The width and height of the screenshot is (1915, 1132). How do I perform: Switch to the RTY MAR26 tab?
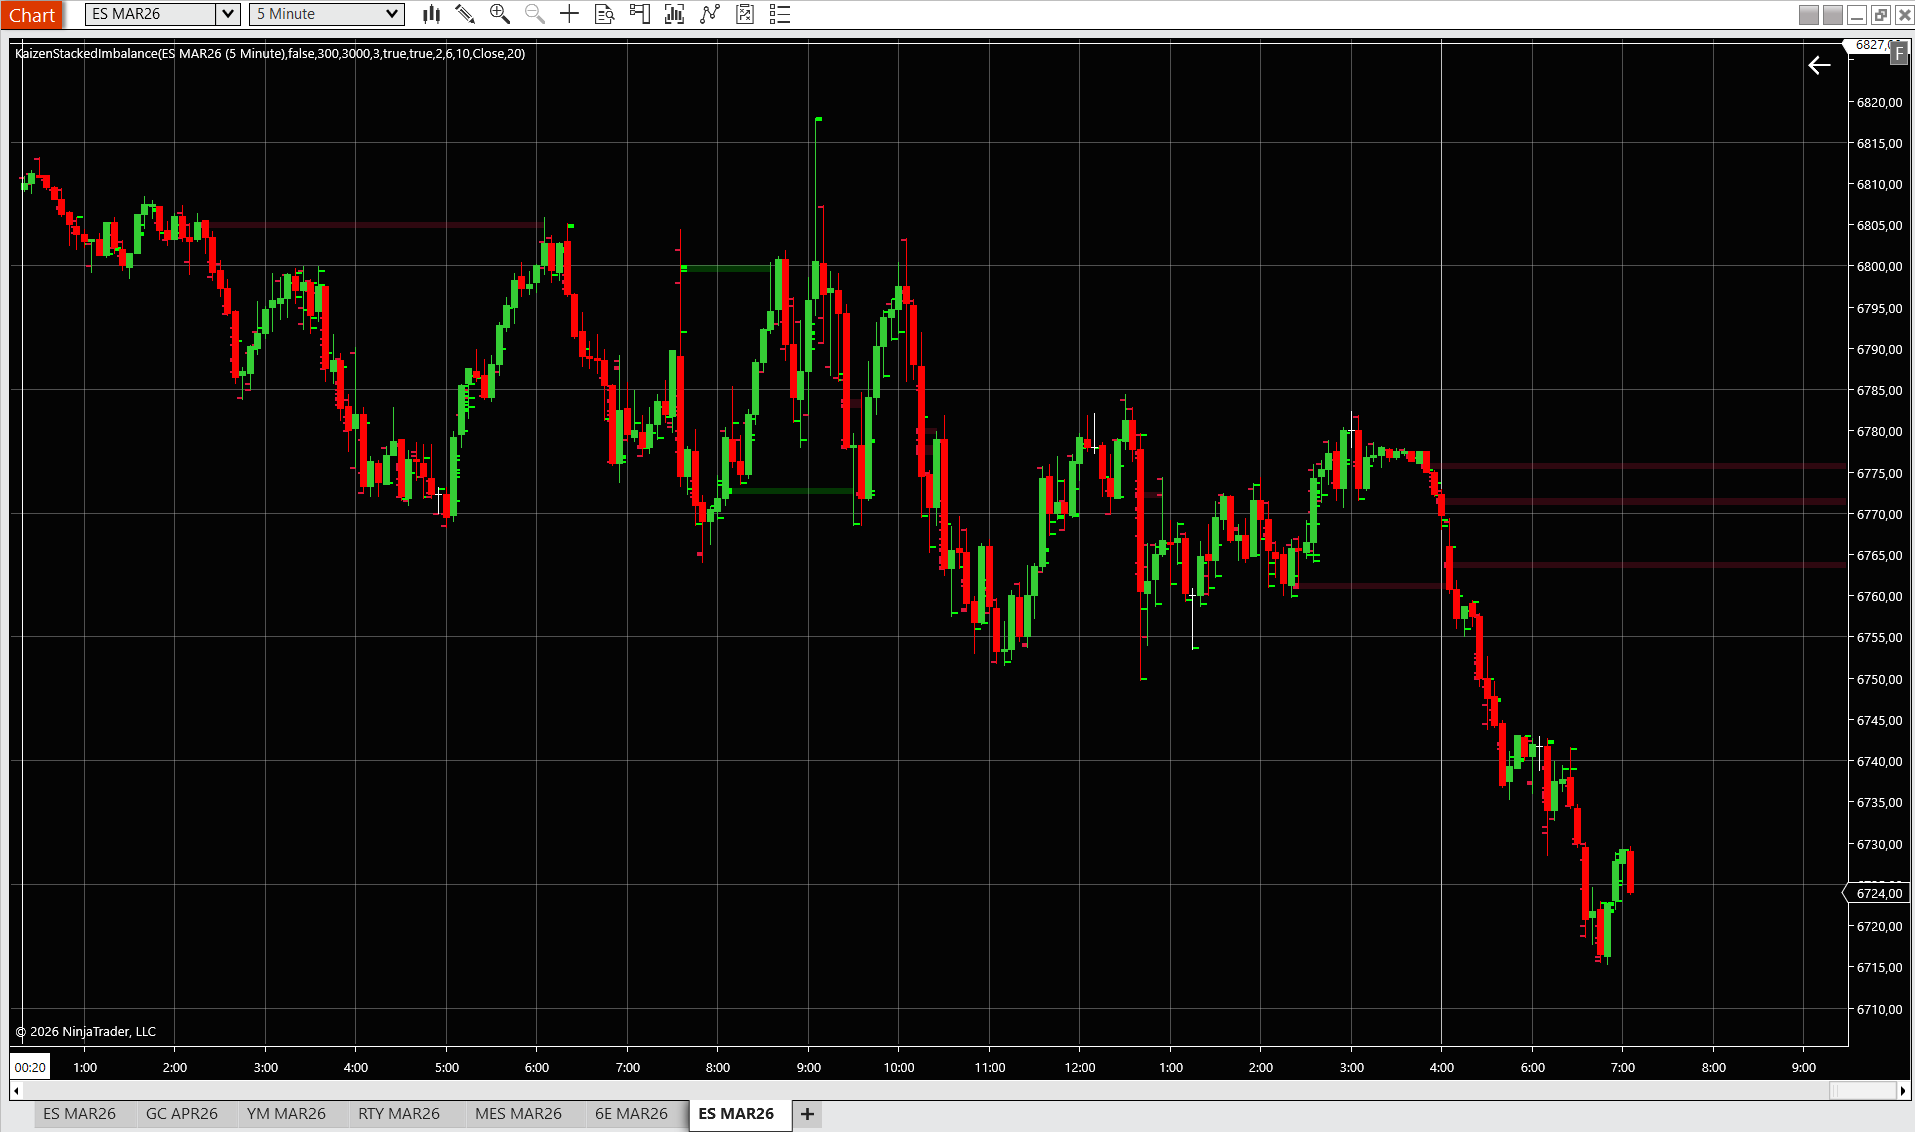[x=398, y=1113]
